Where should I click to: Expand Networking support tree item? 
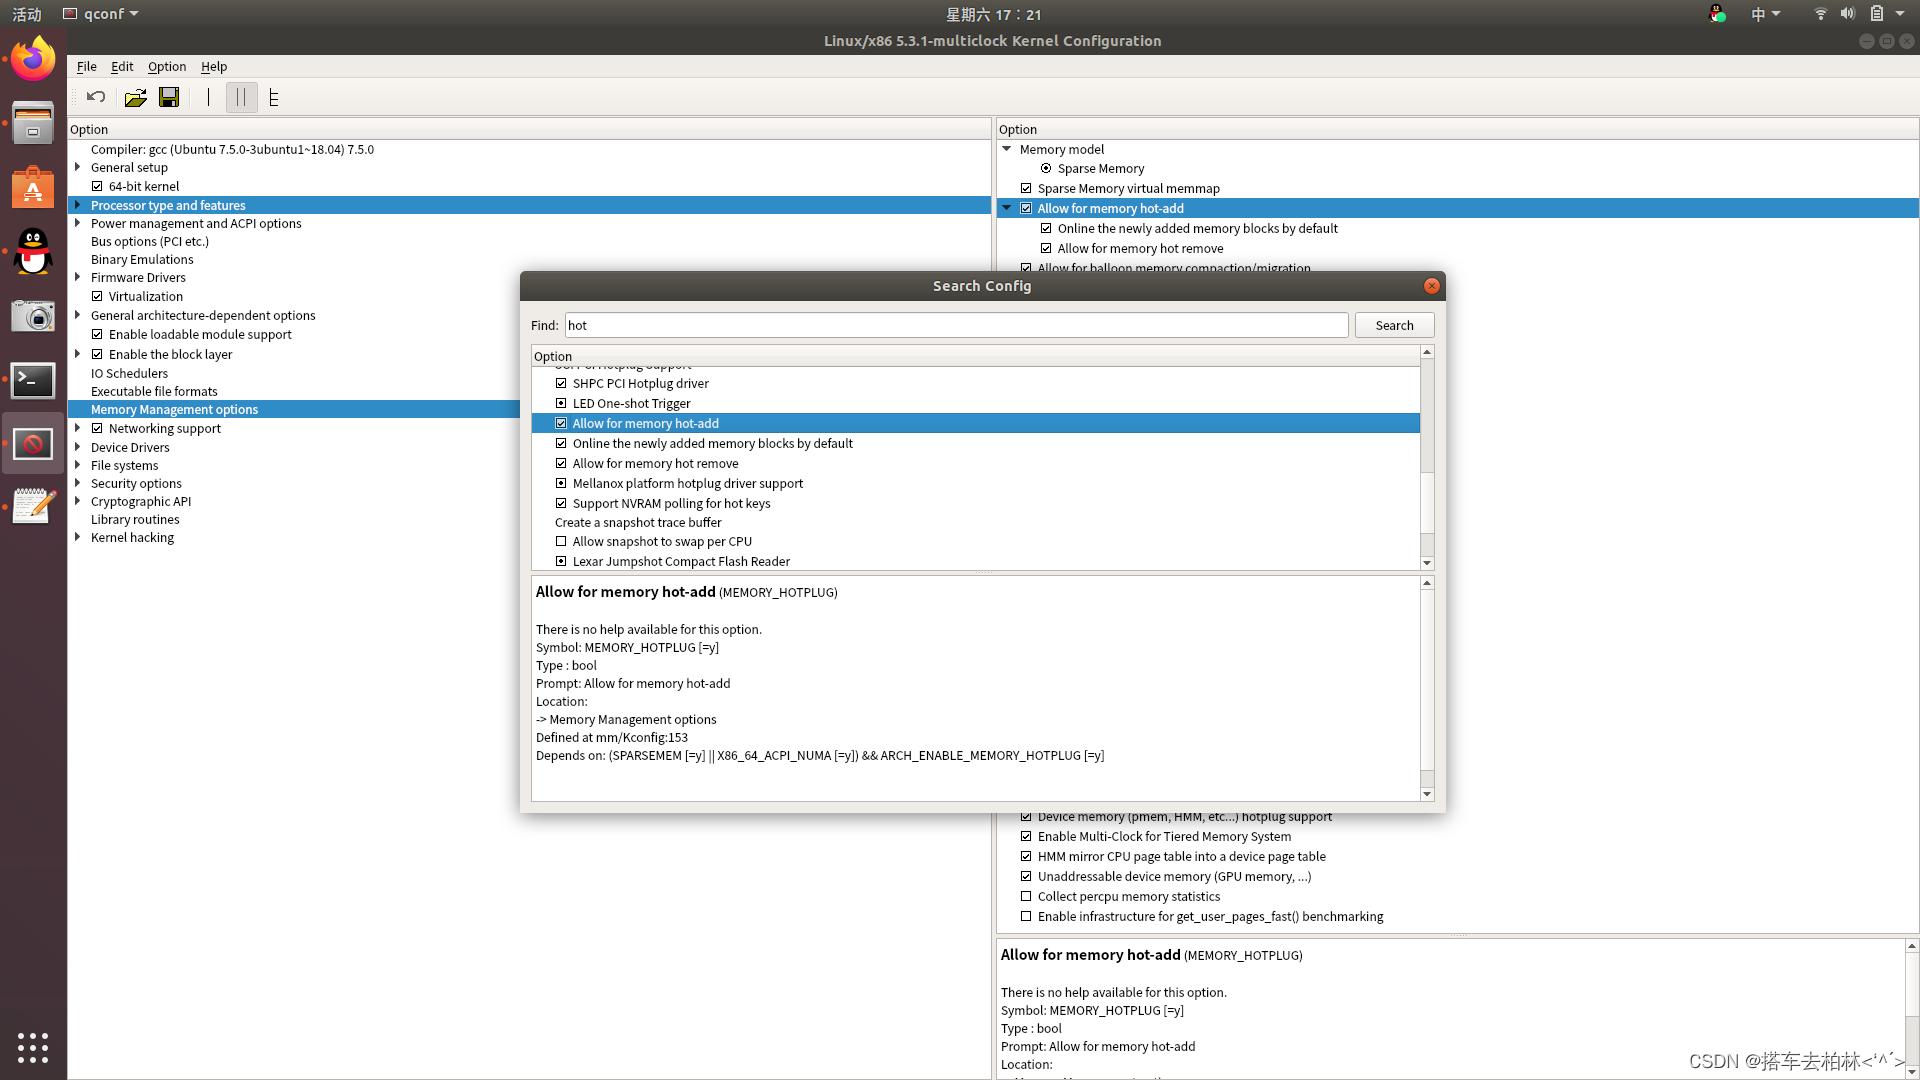coord(76,427)
